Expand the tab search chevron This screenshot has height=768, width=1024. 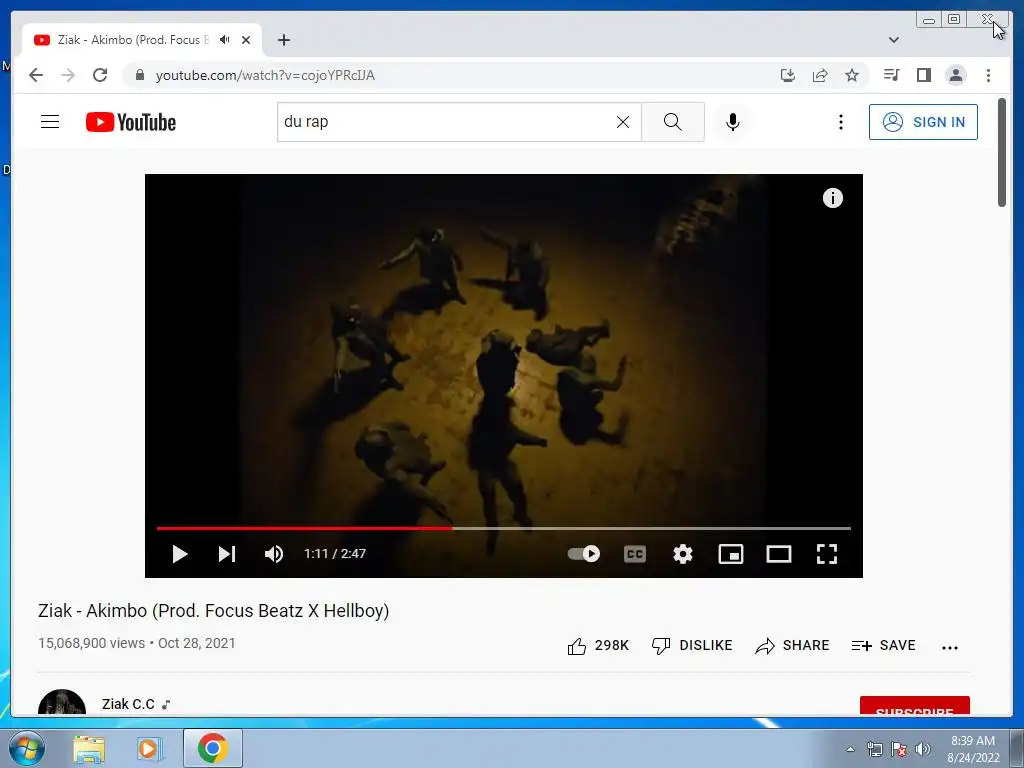[894, 40]
